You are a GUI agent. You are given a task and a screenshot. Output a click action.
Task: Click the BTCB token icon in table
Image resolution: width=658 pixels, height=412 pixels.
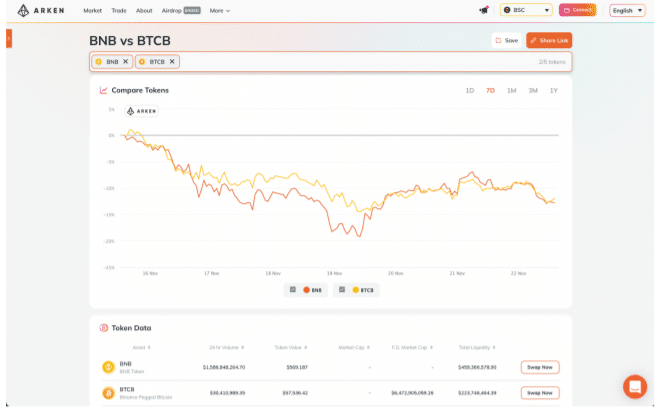tap(109, 393)
